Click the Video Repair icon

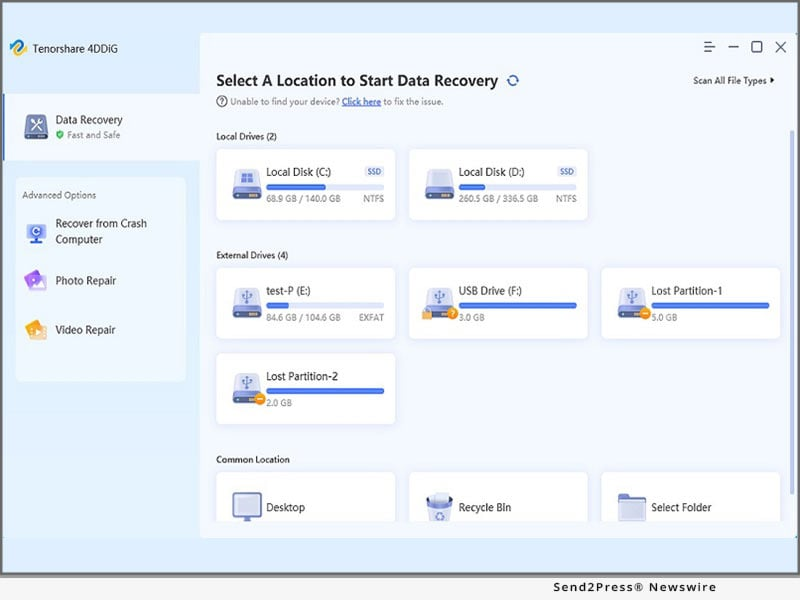tap(36, 330)
